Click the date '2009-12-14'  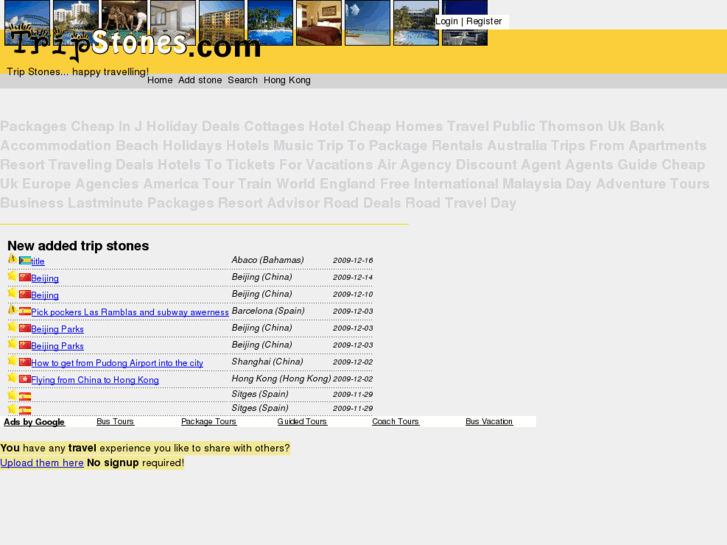coord(353,277)
